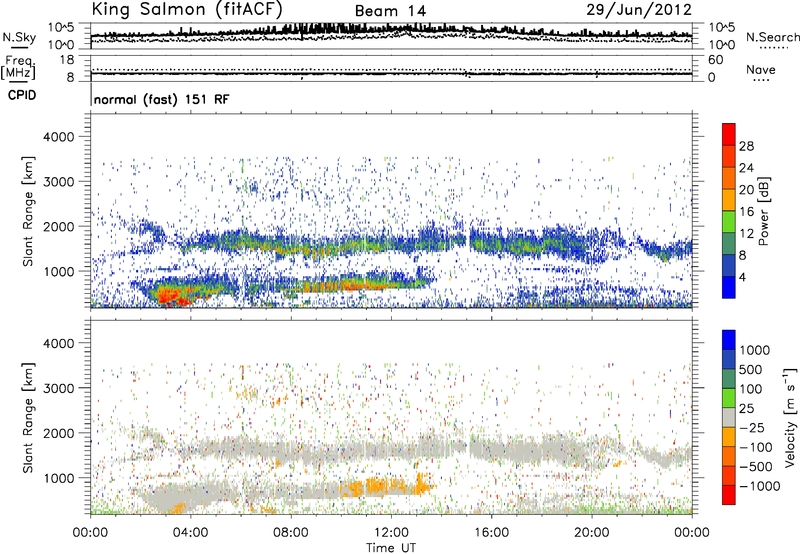Click the "2000" tick in the power panel

tap(58, 226)
